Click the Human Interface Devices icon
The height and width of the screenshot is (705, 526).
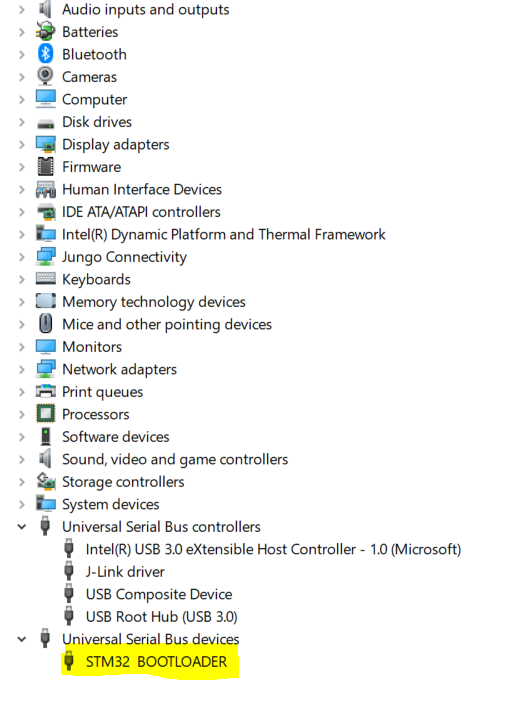tap(45, 189)
